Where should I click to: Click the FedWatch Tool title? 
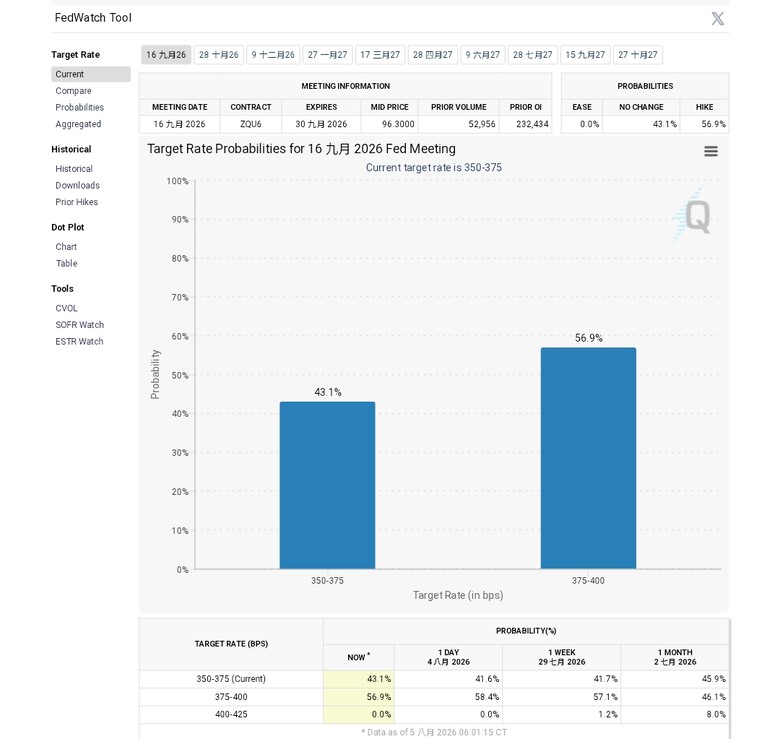(93, 18)
